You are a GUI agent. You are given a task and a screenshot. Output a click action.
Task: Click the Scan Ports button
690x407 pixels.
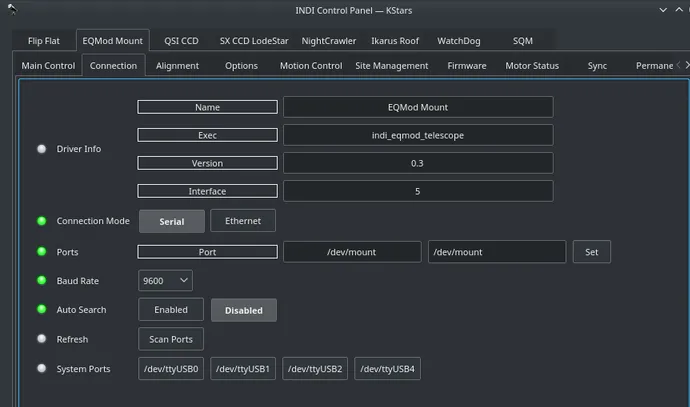click(171, 339)
